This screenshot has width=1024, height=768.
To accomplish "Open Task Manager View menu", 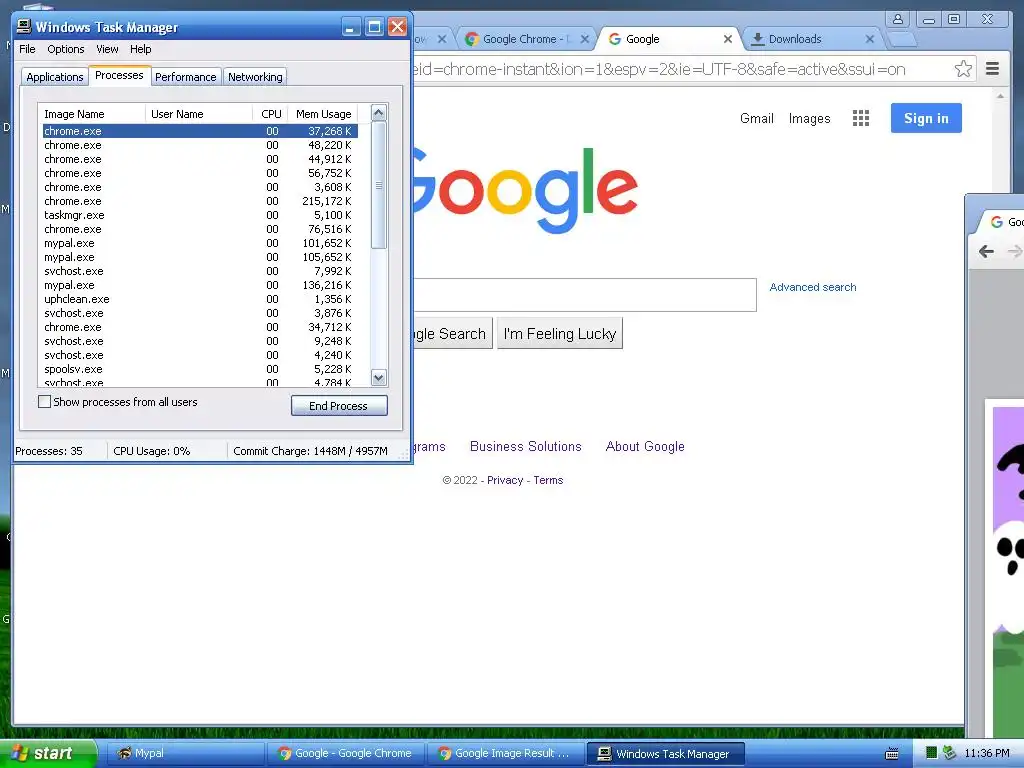I will point(107,49).
